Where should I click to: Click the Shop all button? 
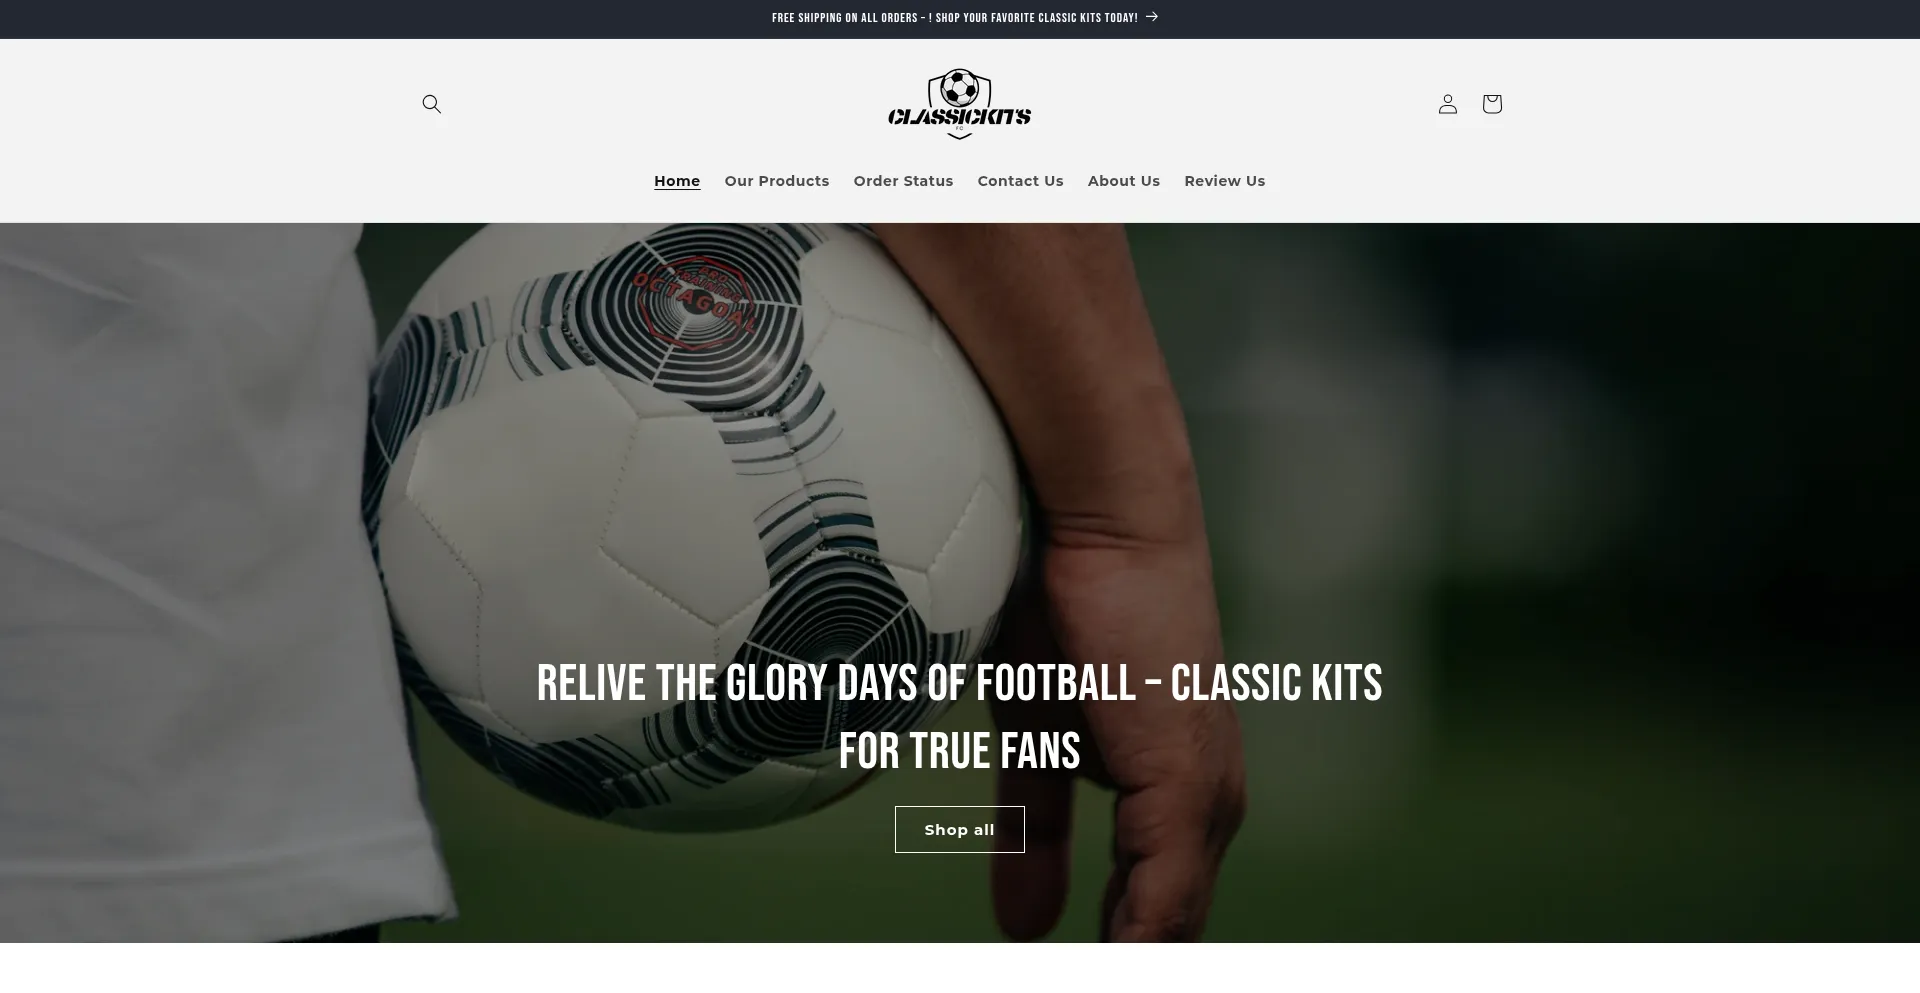(x=959, y=829)
